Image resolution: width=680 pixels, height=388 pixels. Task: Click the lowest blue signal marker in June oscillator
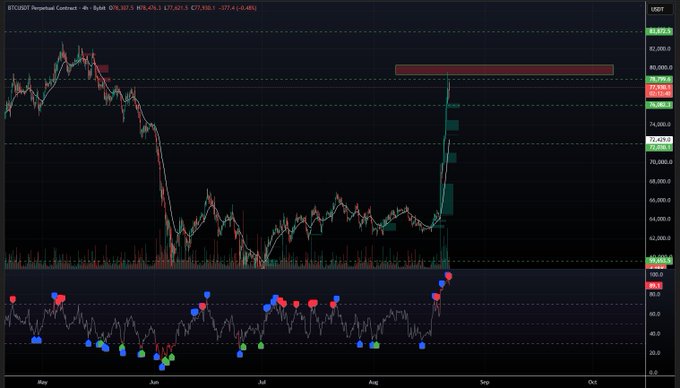(x=162, y=367)
